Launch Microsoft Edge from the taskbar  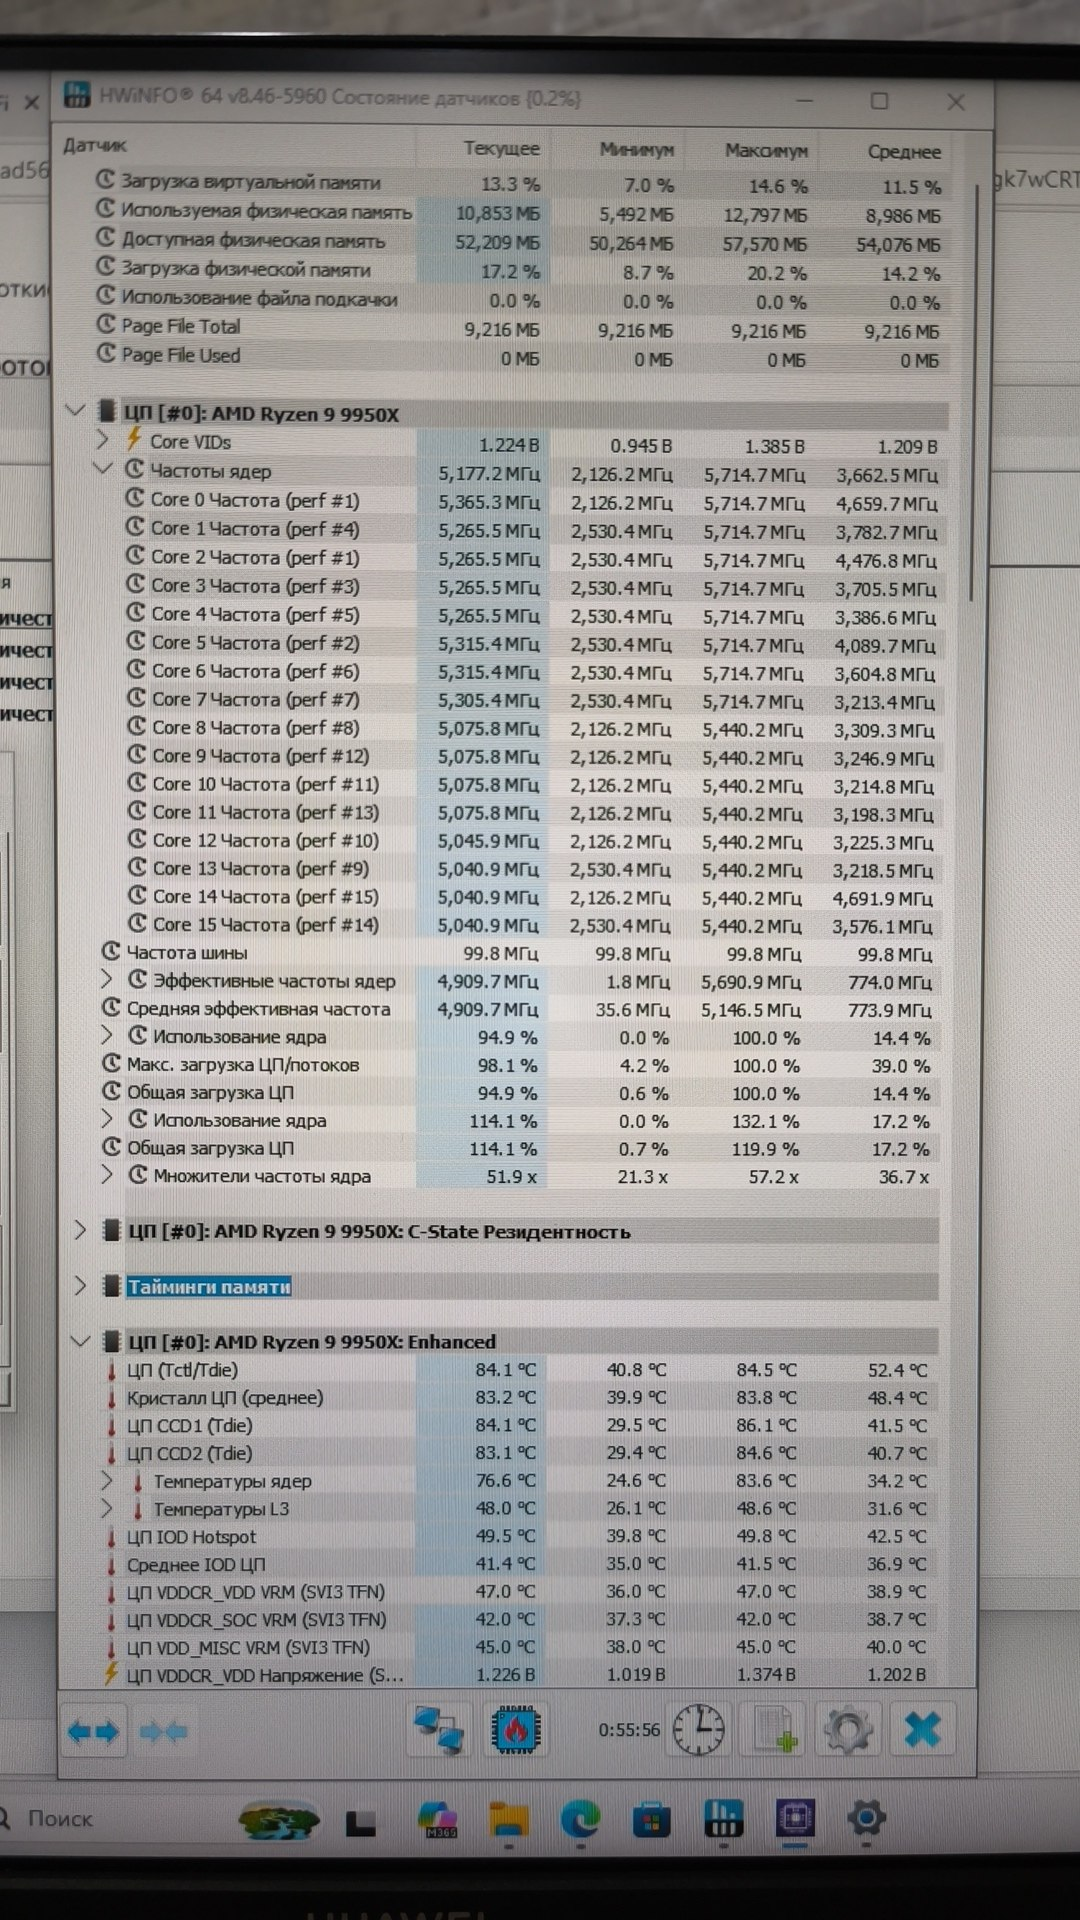pyautogui.click(x=580, y=1820)
